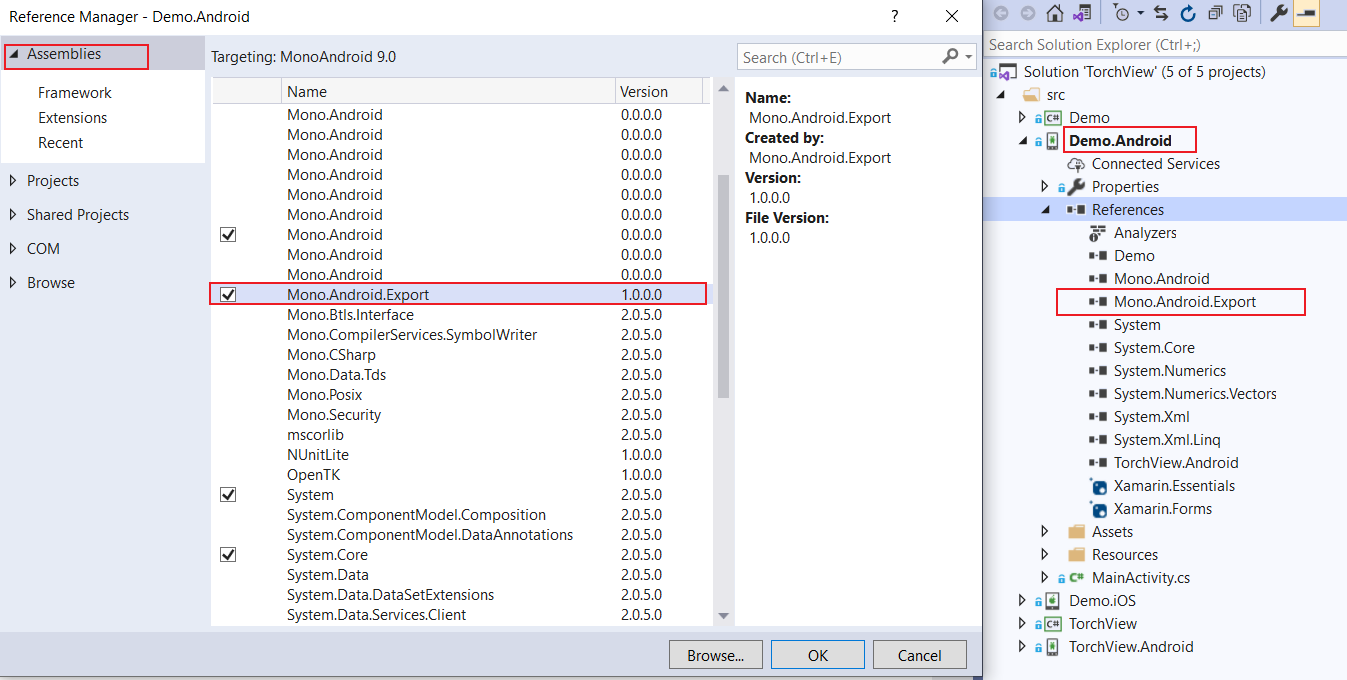
Task: Uncheck the checked Mono.Android 0.0.0.0 checkbox
Action: [228, 234]
